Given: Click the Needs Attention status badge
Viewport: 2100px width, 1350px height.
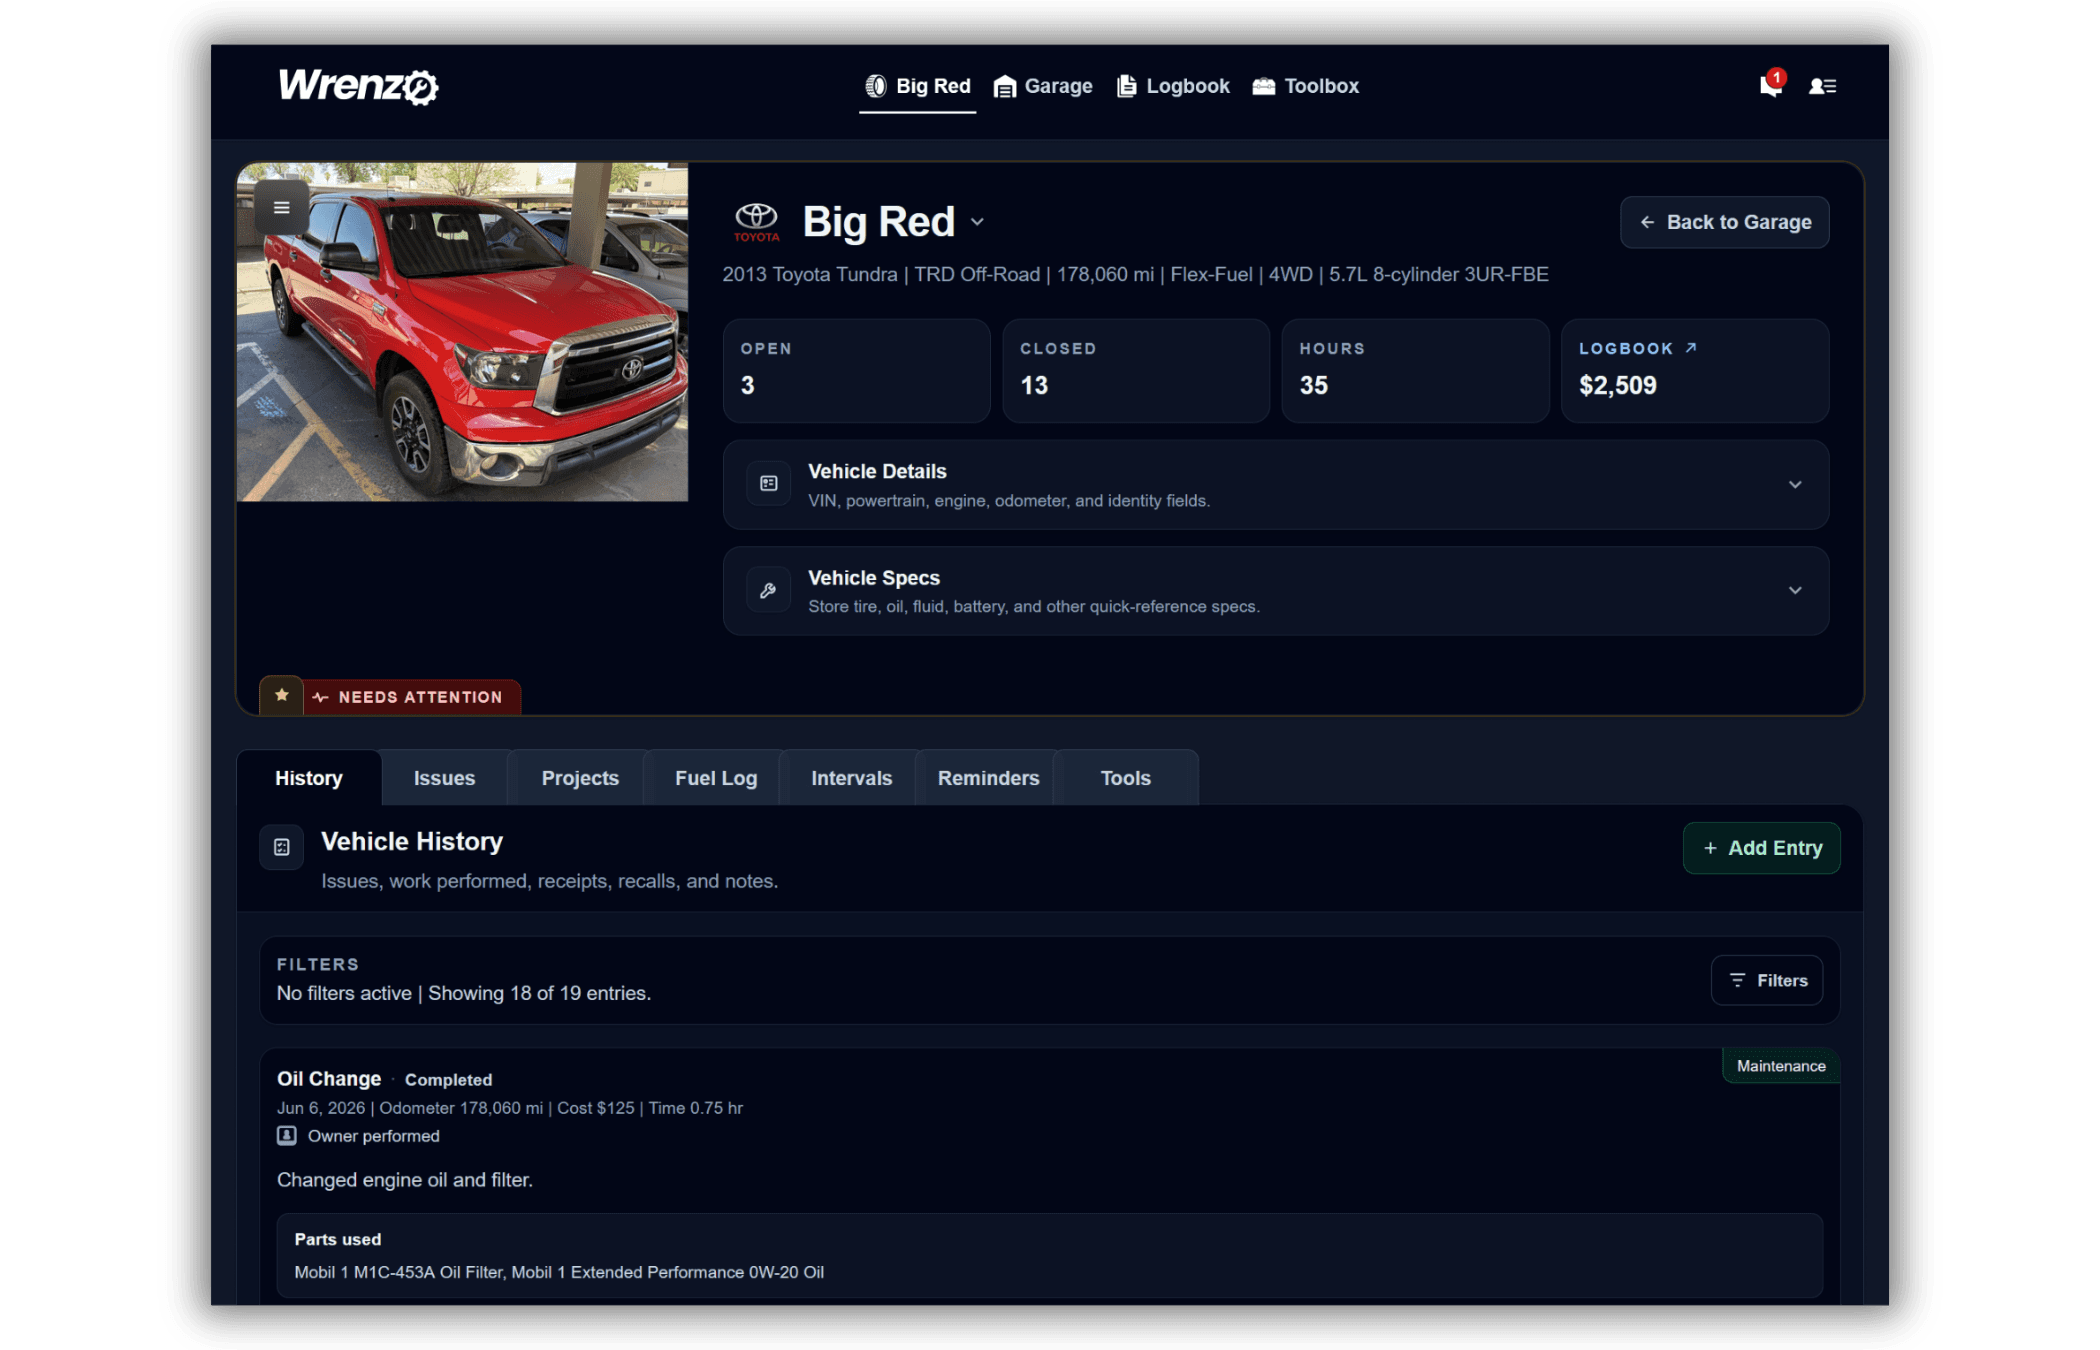Looking at the screenshot, I should click(411, 696).
